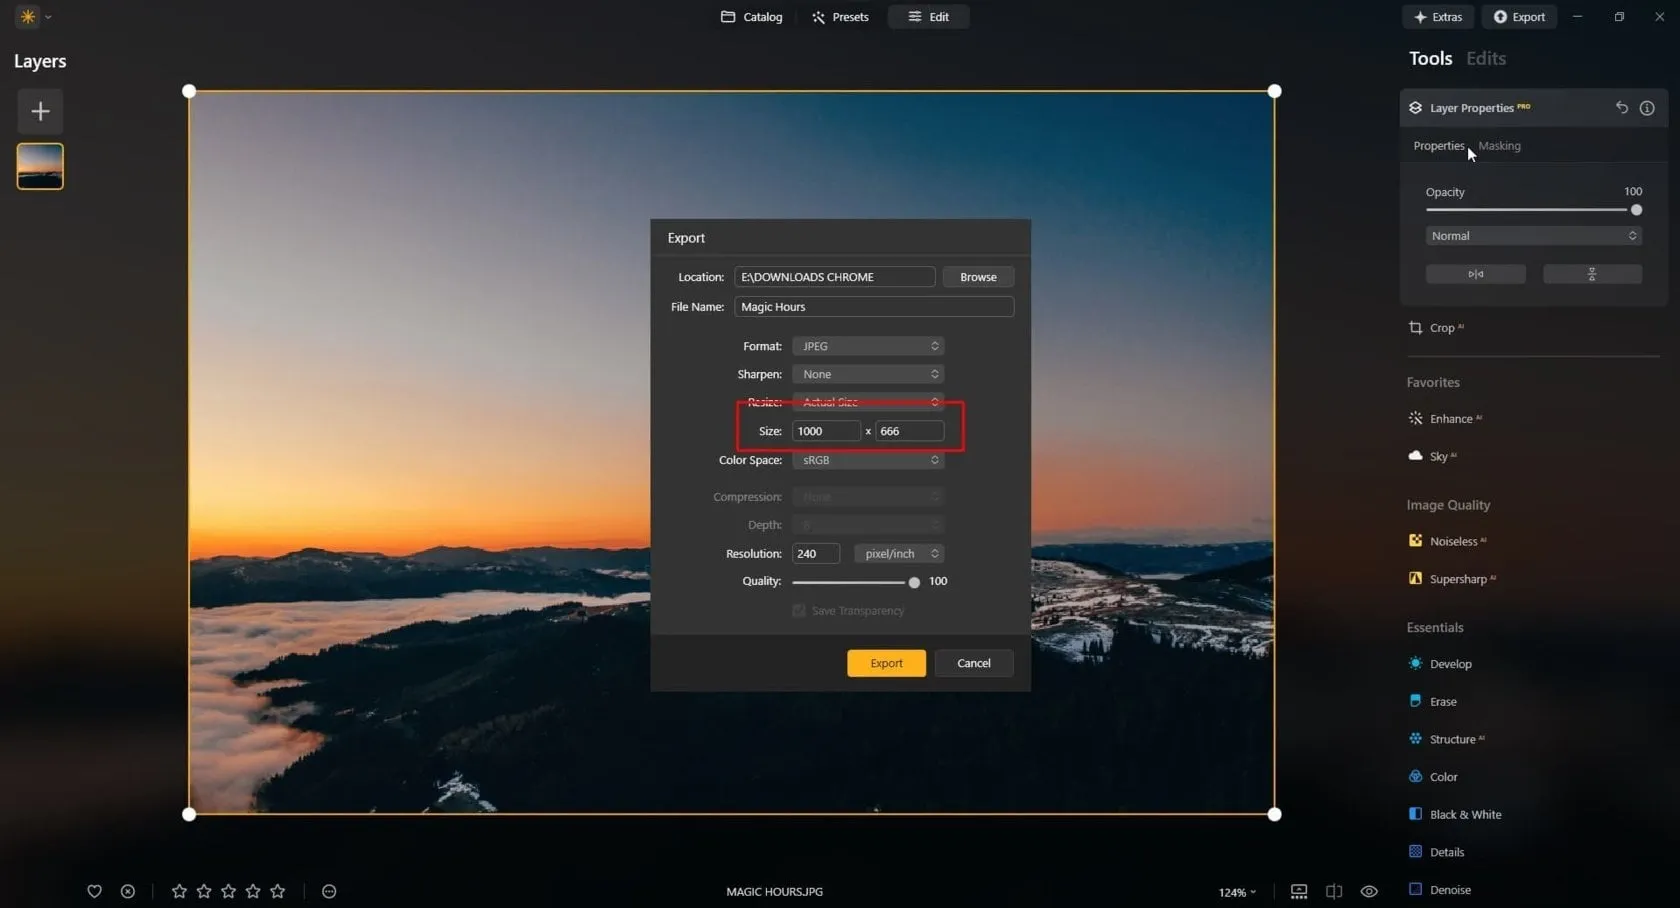Switch to the Edits tab
The height and width of the screenshot is (908, 1680).
(1485, 58)
